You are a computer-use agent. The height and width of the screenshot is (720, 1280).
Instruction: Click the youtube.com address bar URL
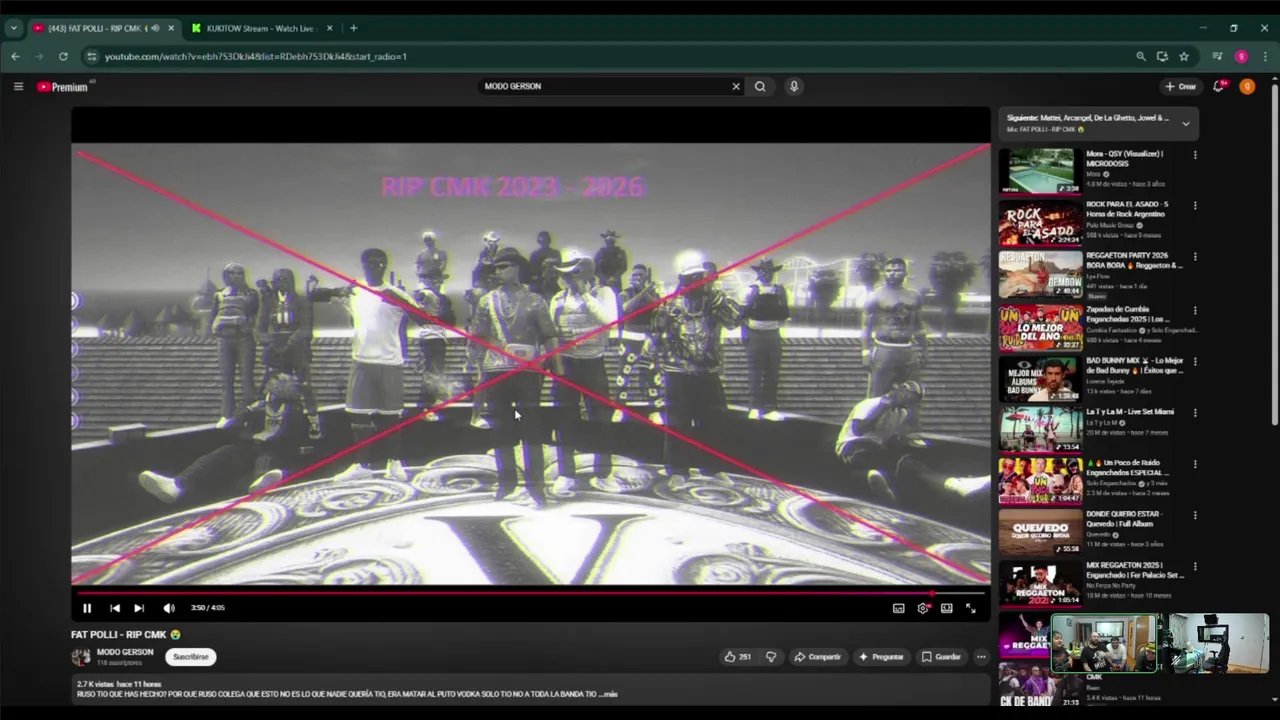click(x=256, y=57)
